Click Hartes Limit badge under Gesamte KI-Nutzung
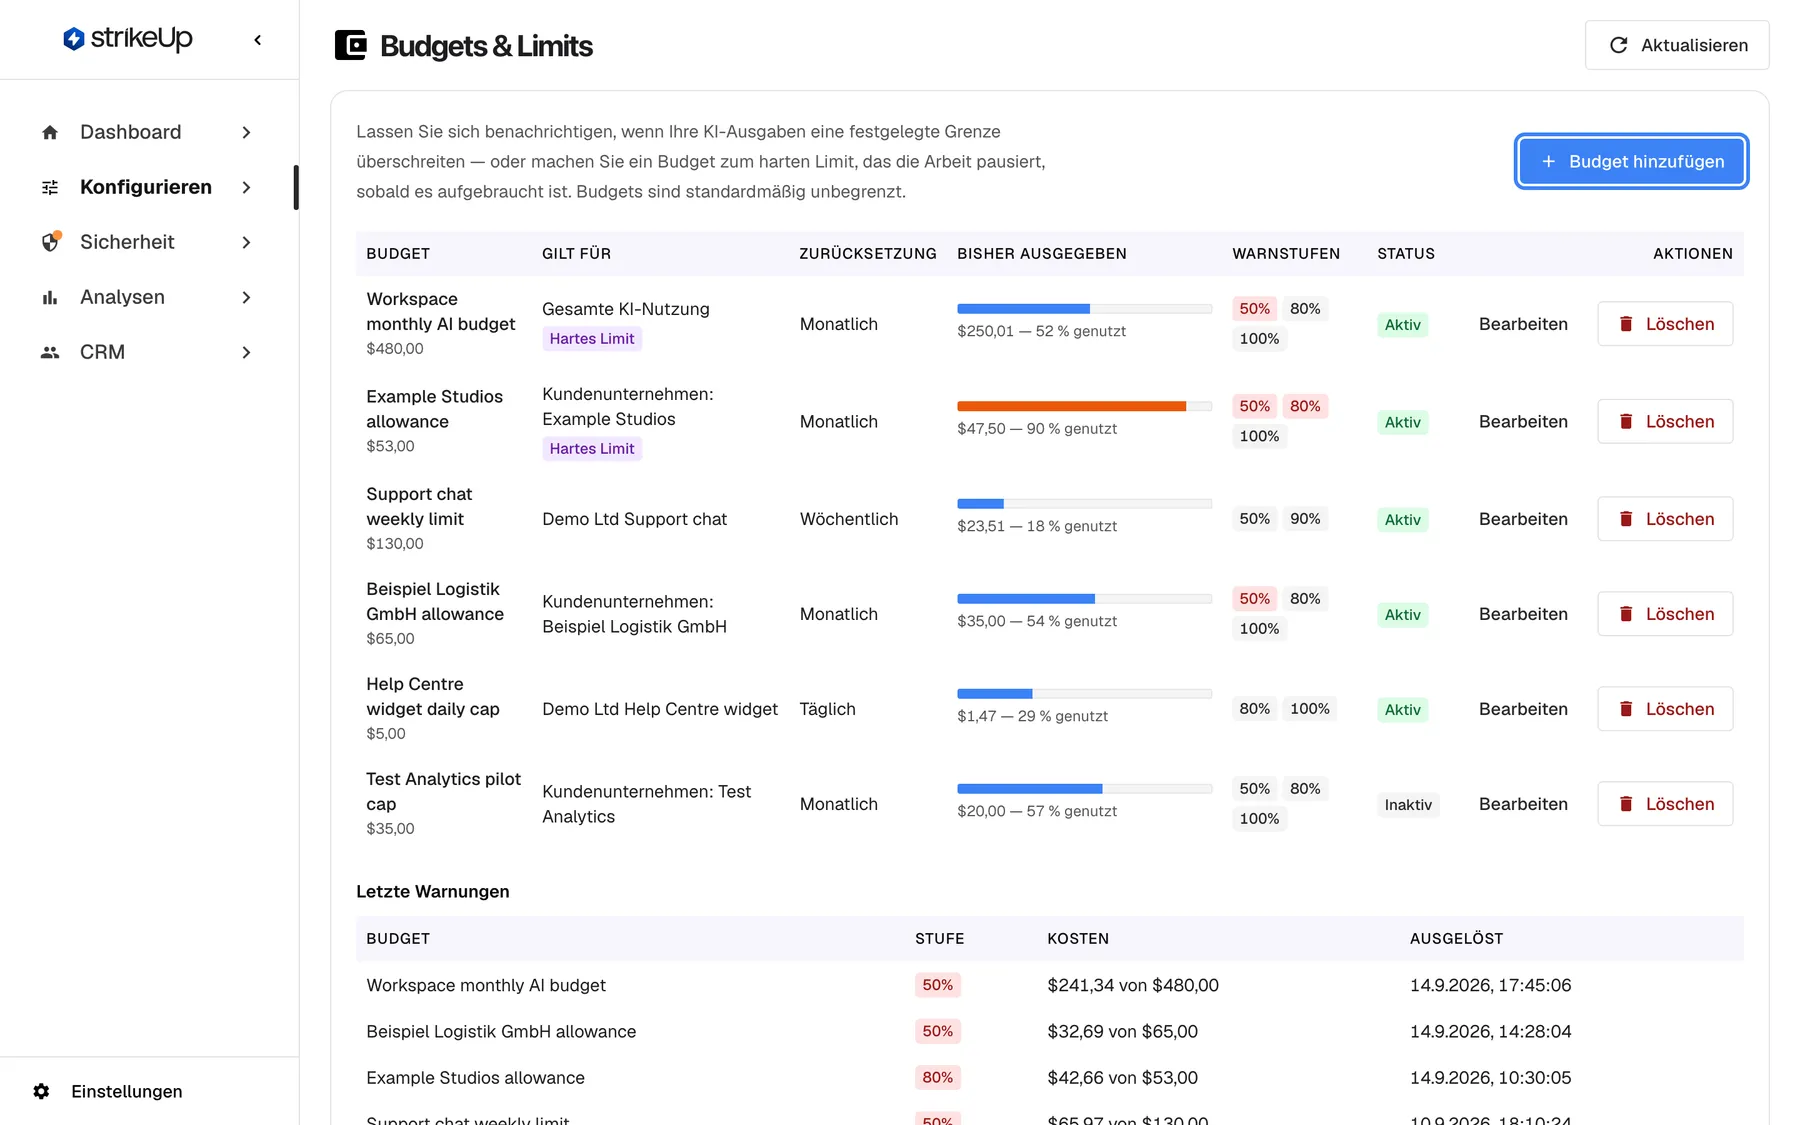 [592, 339]
